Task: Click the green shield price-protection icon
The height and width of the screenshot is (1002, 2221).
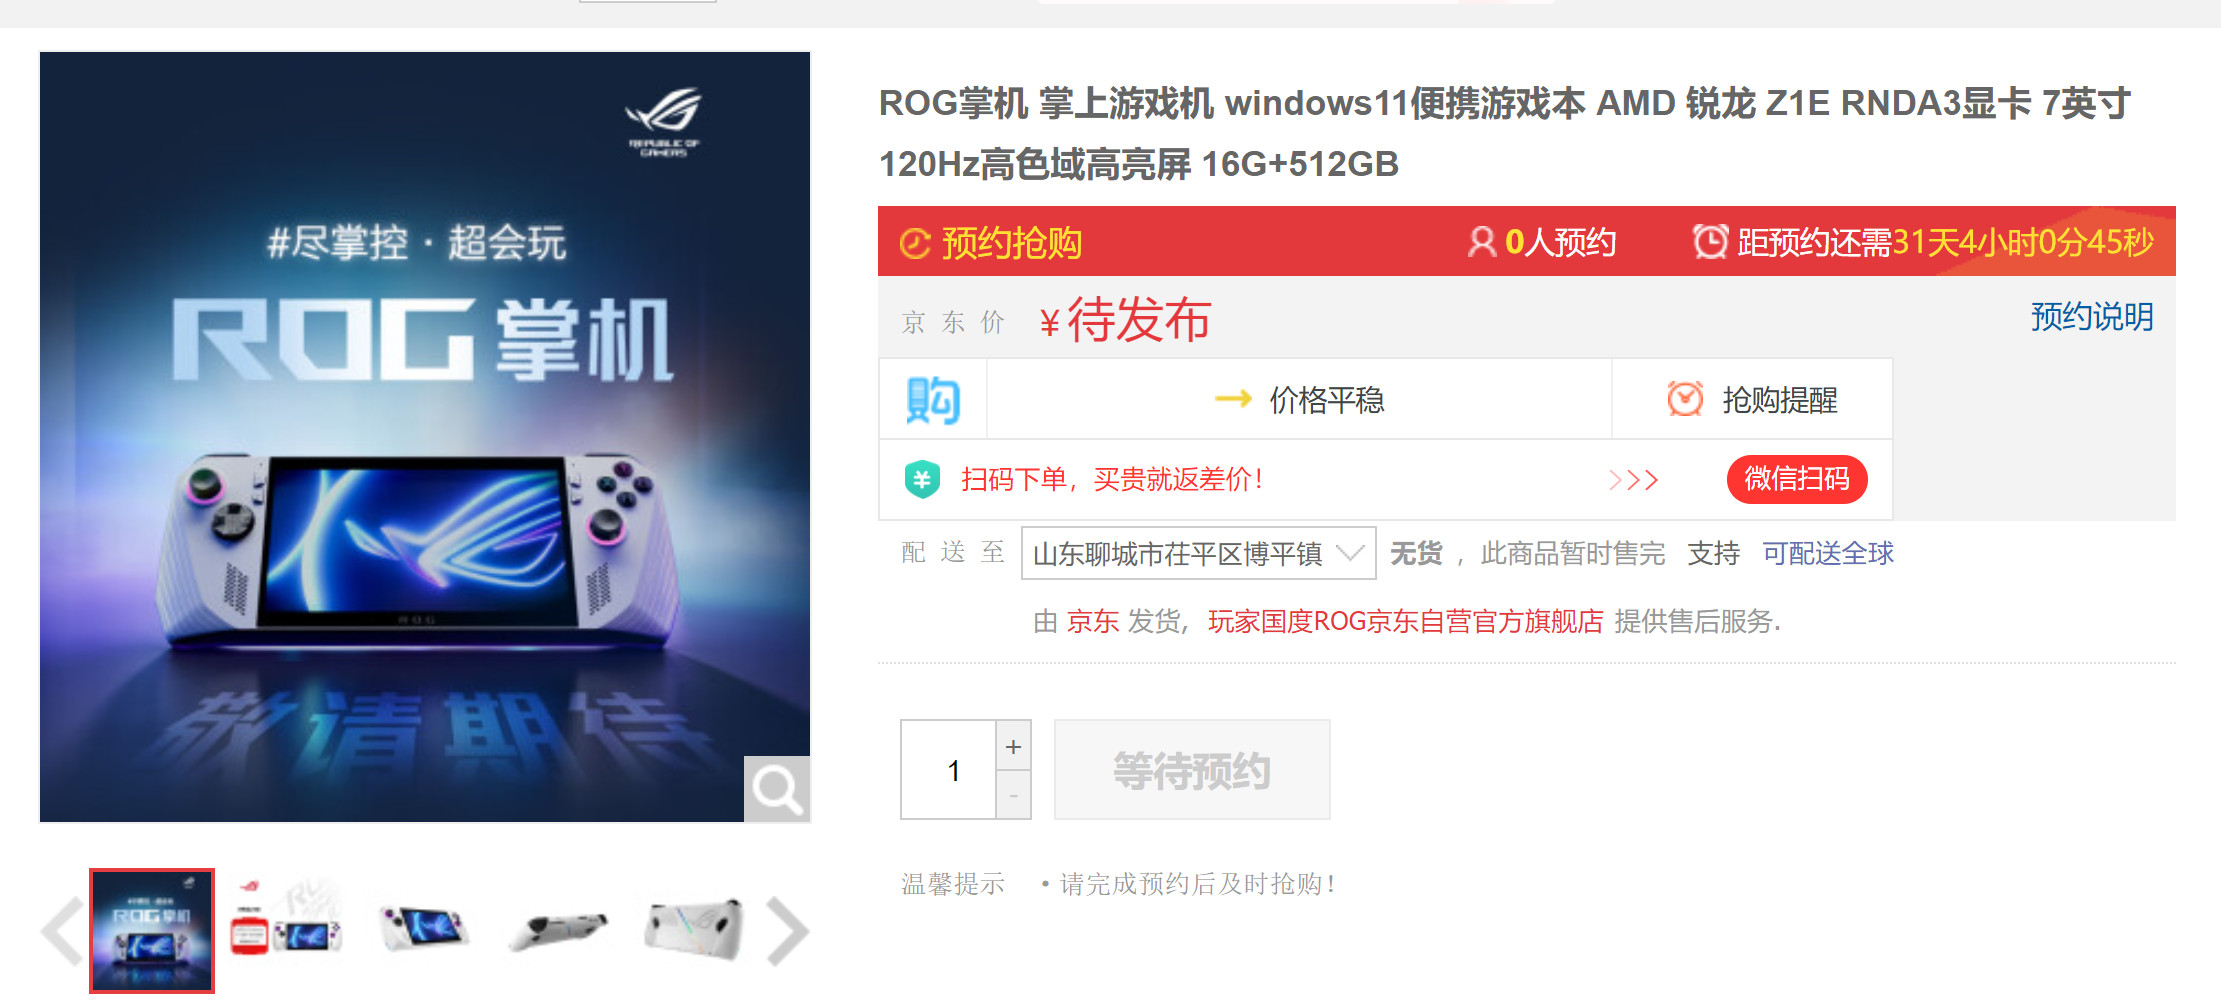Action: (x=922, y=479)
